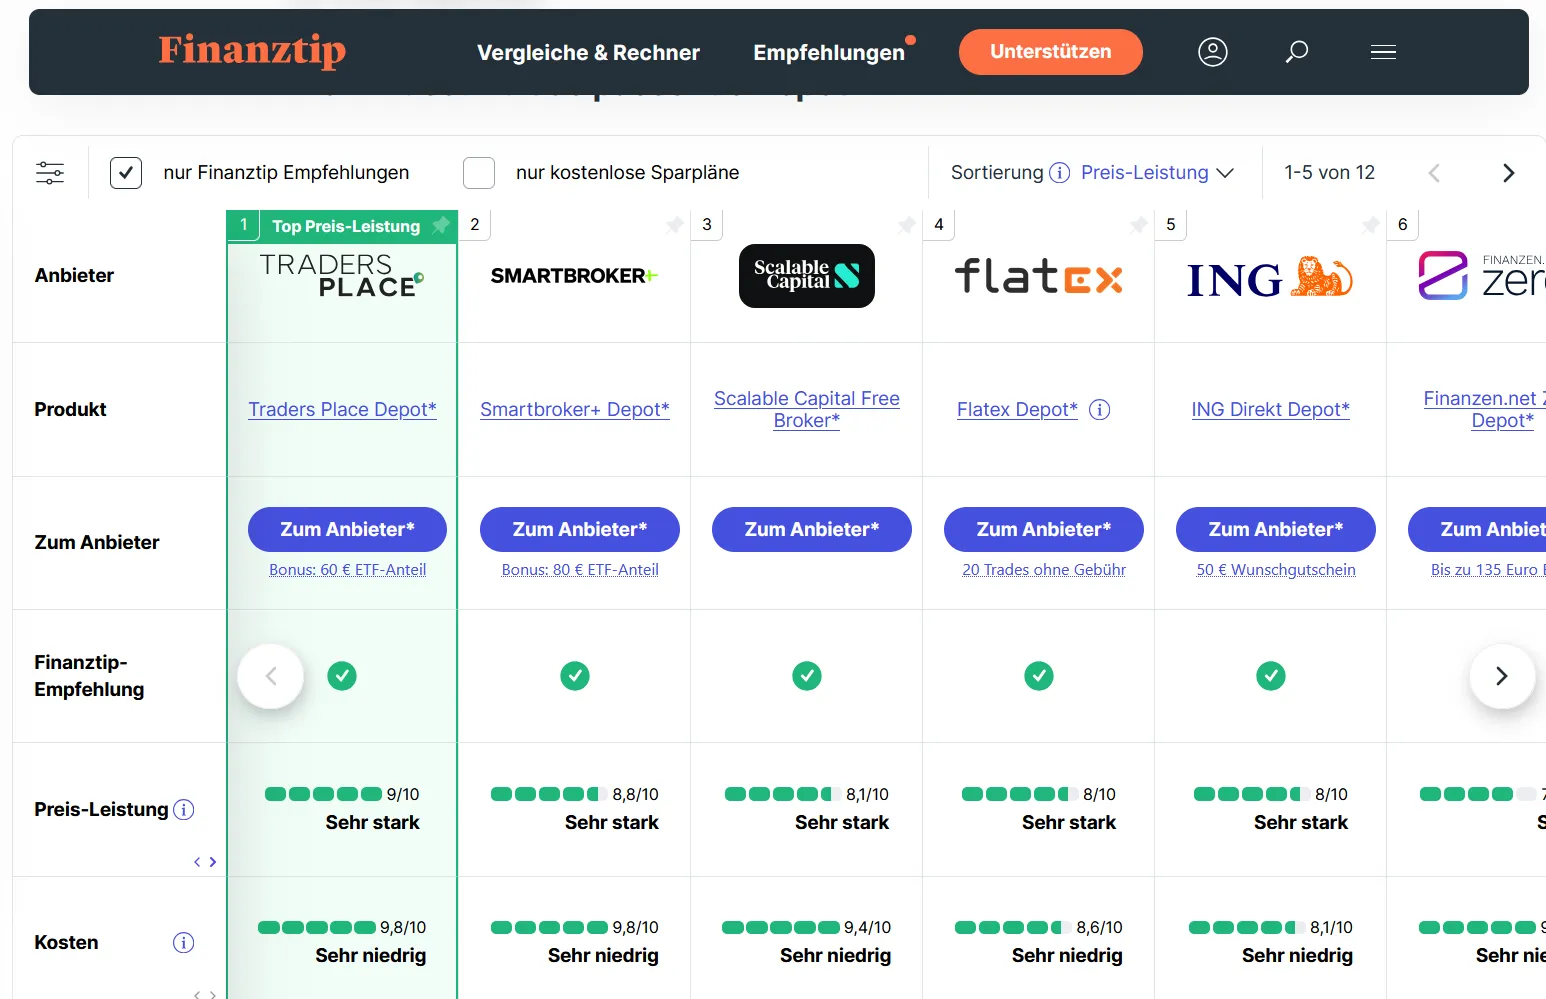The width and height of the screenshot is (1546, 999).
Task: Click the search magnifier icon
Action: [x=1297, y=52]
